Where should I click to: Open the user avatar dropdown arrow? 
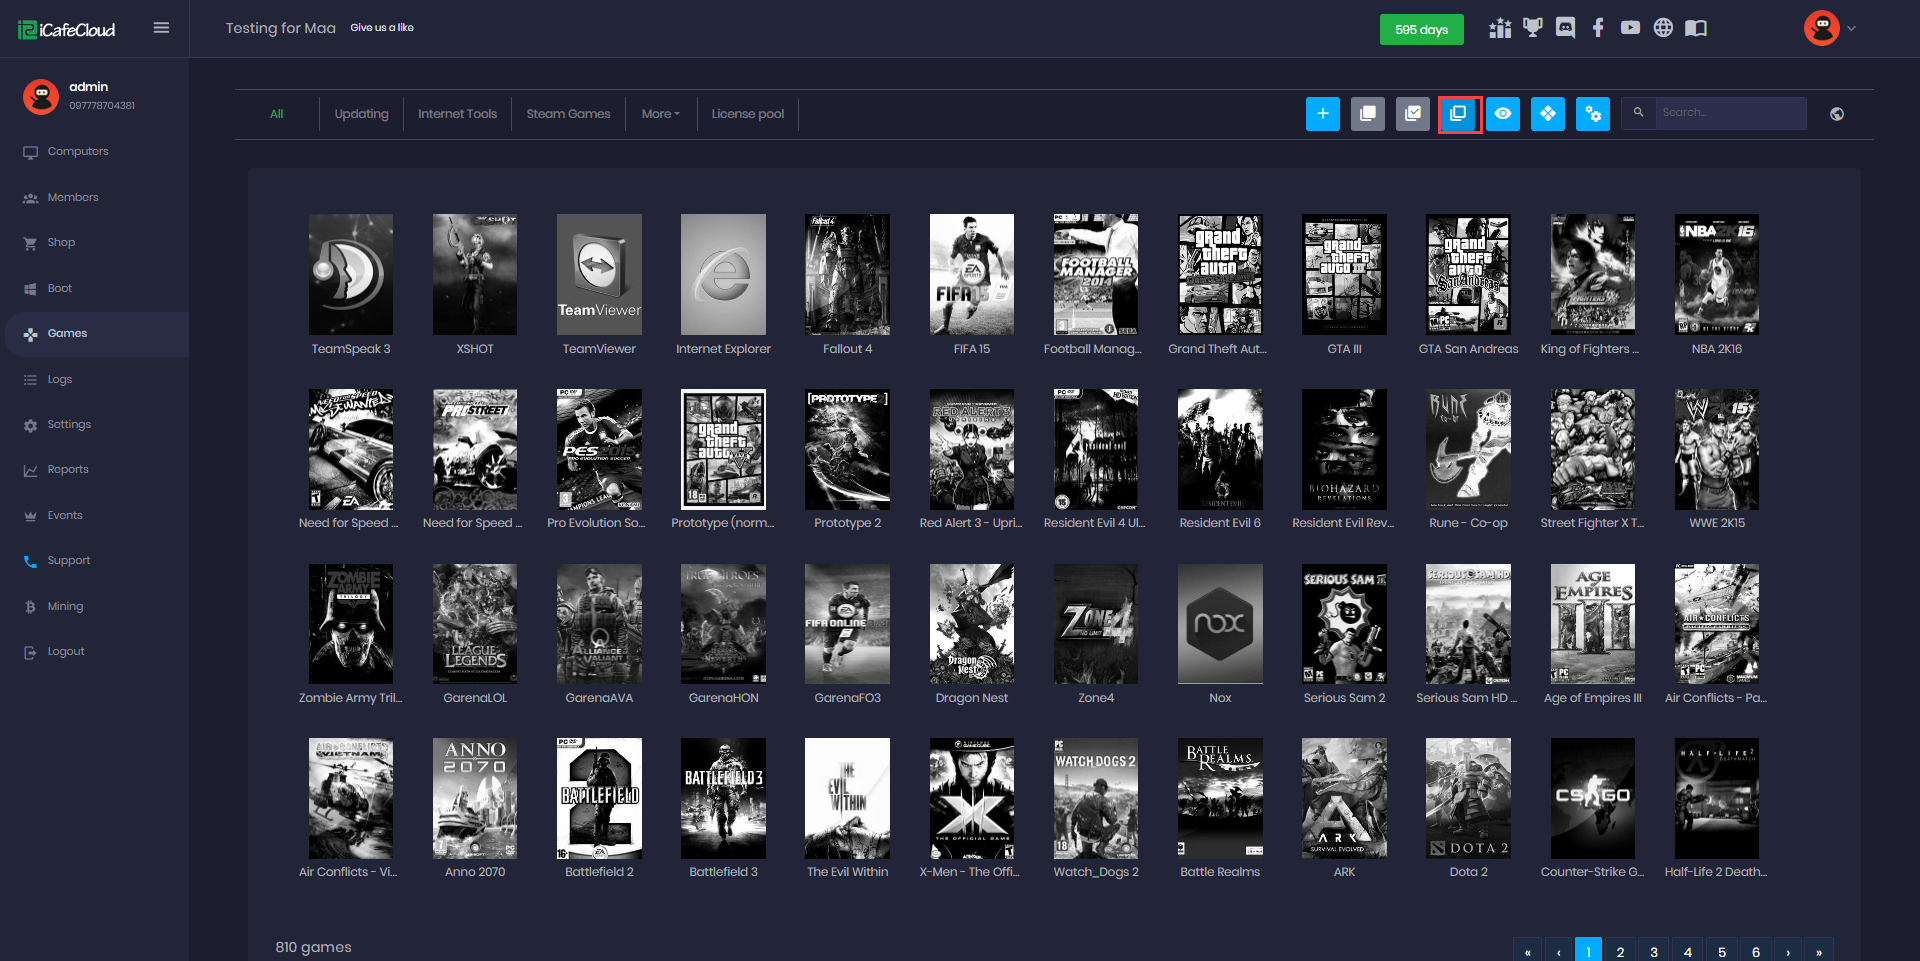click(1851, 29)
